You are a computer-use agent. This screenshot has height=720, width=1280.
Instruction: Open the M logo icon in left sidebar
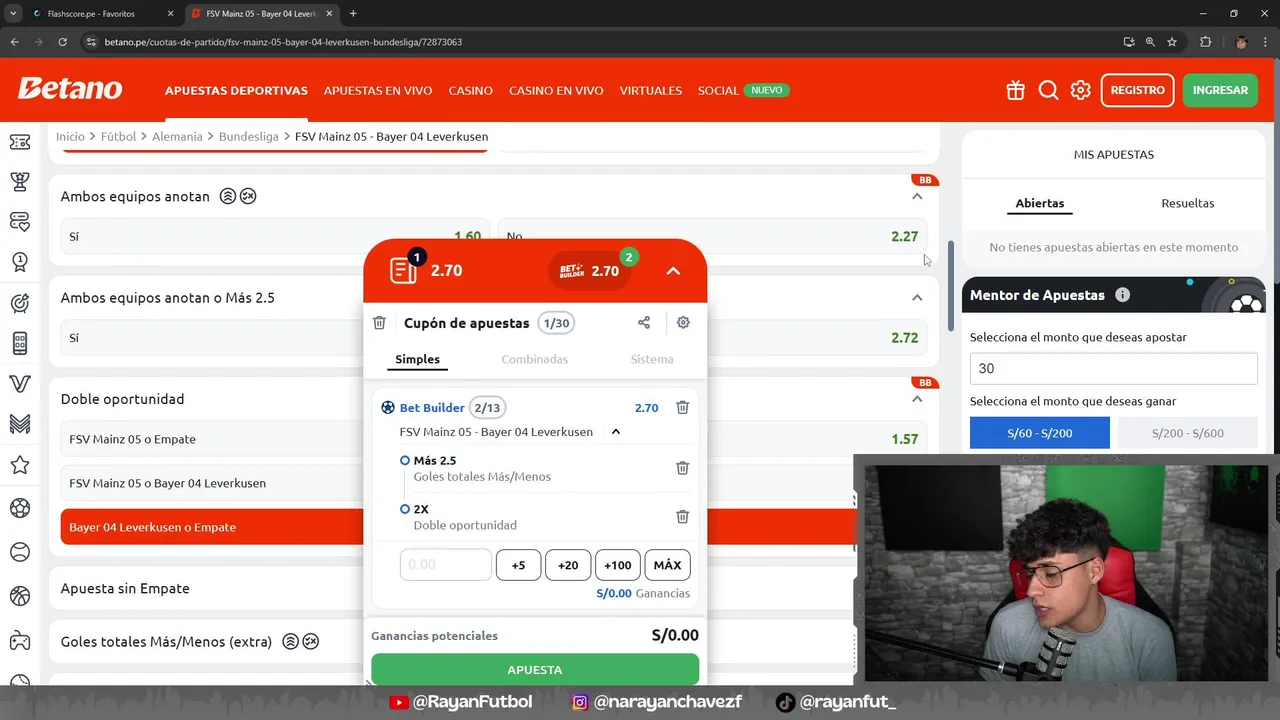pos(19,424)
